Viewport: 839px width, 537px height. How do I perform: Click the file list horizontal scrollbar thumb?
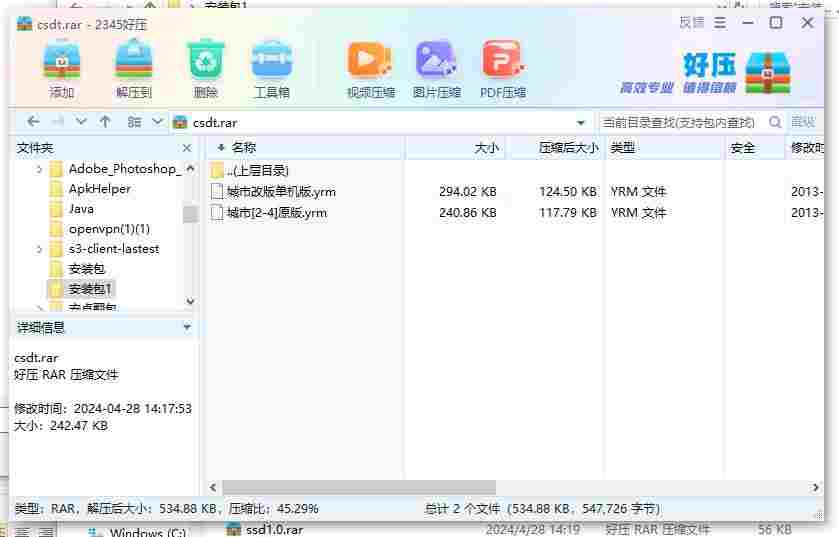click(359, 487)
